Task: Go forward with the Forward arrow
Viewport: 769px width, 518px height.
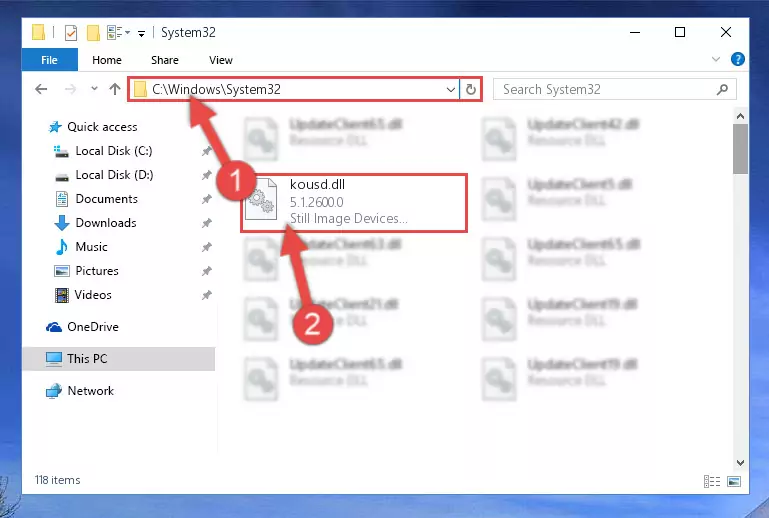Action: click(x=71, y=89)
